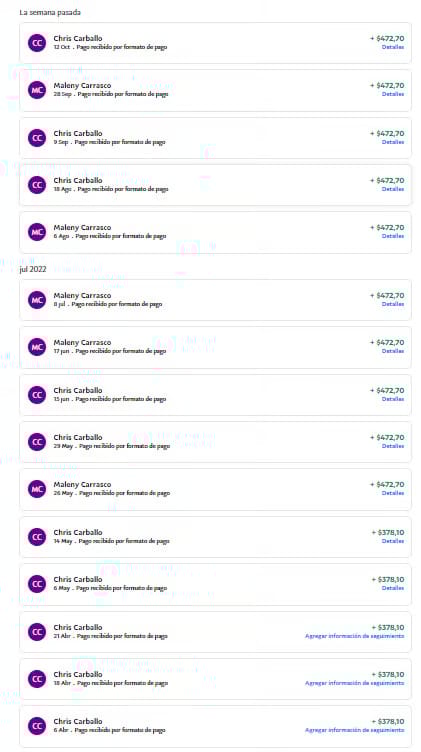The image size is (421, 752).
Task: Select the CC avatar of 9 Sep transaction
Action: point(37,138)
